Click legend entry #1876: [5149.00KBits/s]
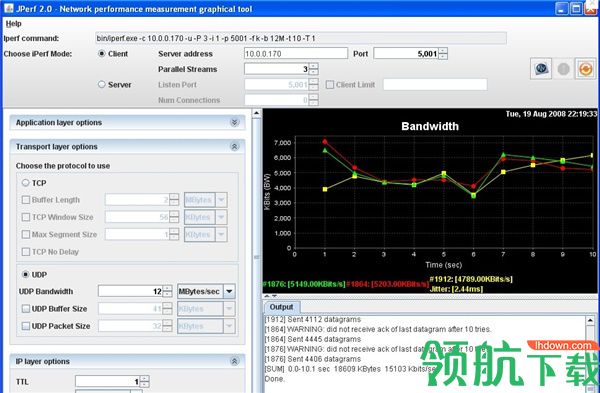The image size is (600, 393). pos(304,284)
